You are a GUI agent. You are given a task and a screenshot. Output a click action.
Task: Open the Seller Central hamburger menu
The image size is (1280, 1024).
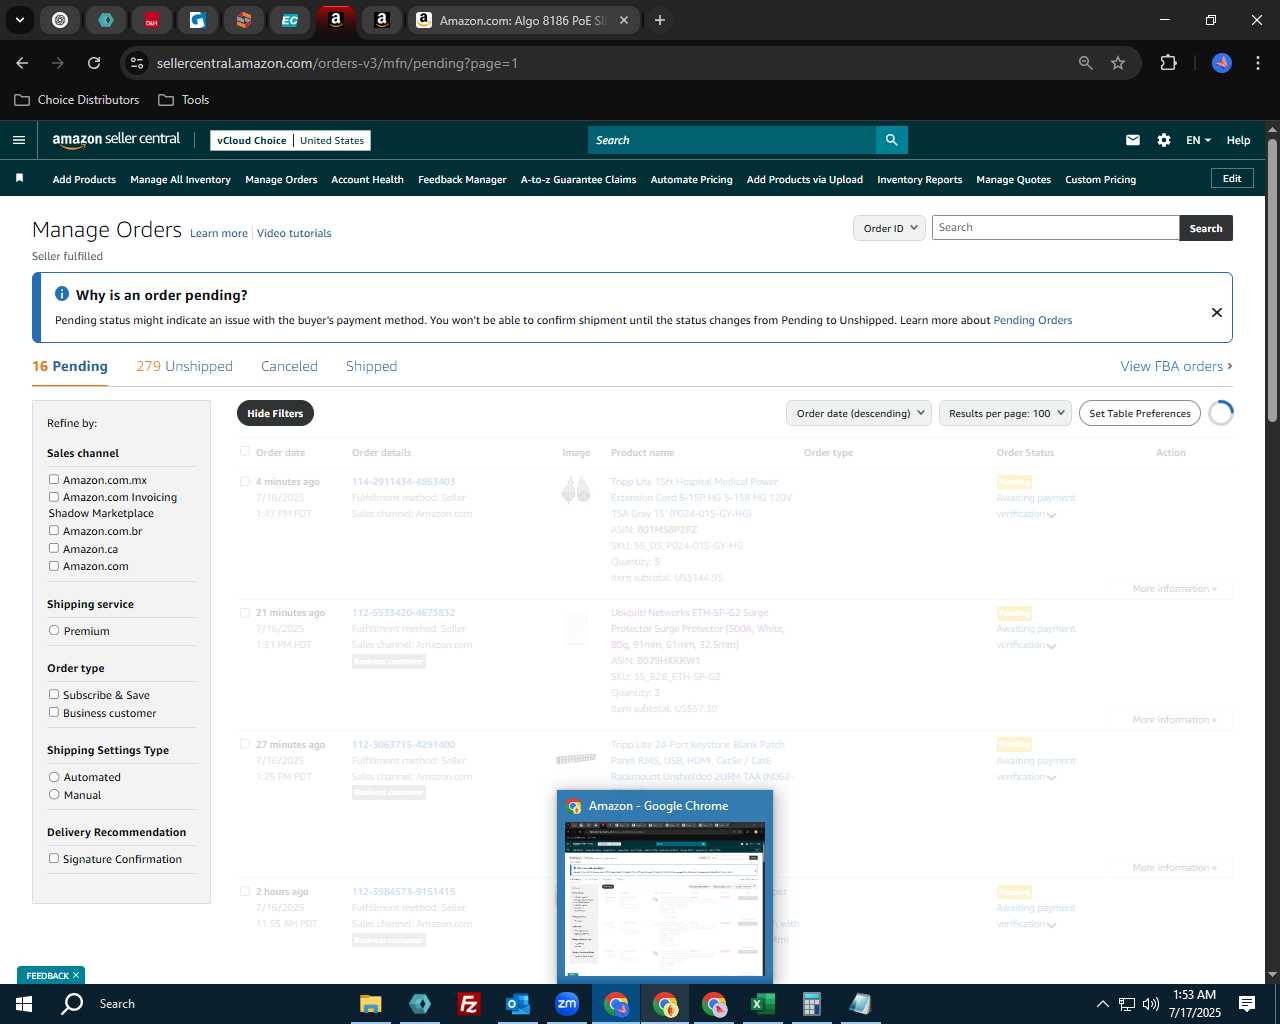[19, 140]
